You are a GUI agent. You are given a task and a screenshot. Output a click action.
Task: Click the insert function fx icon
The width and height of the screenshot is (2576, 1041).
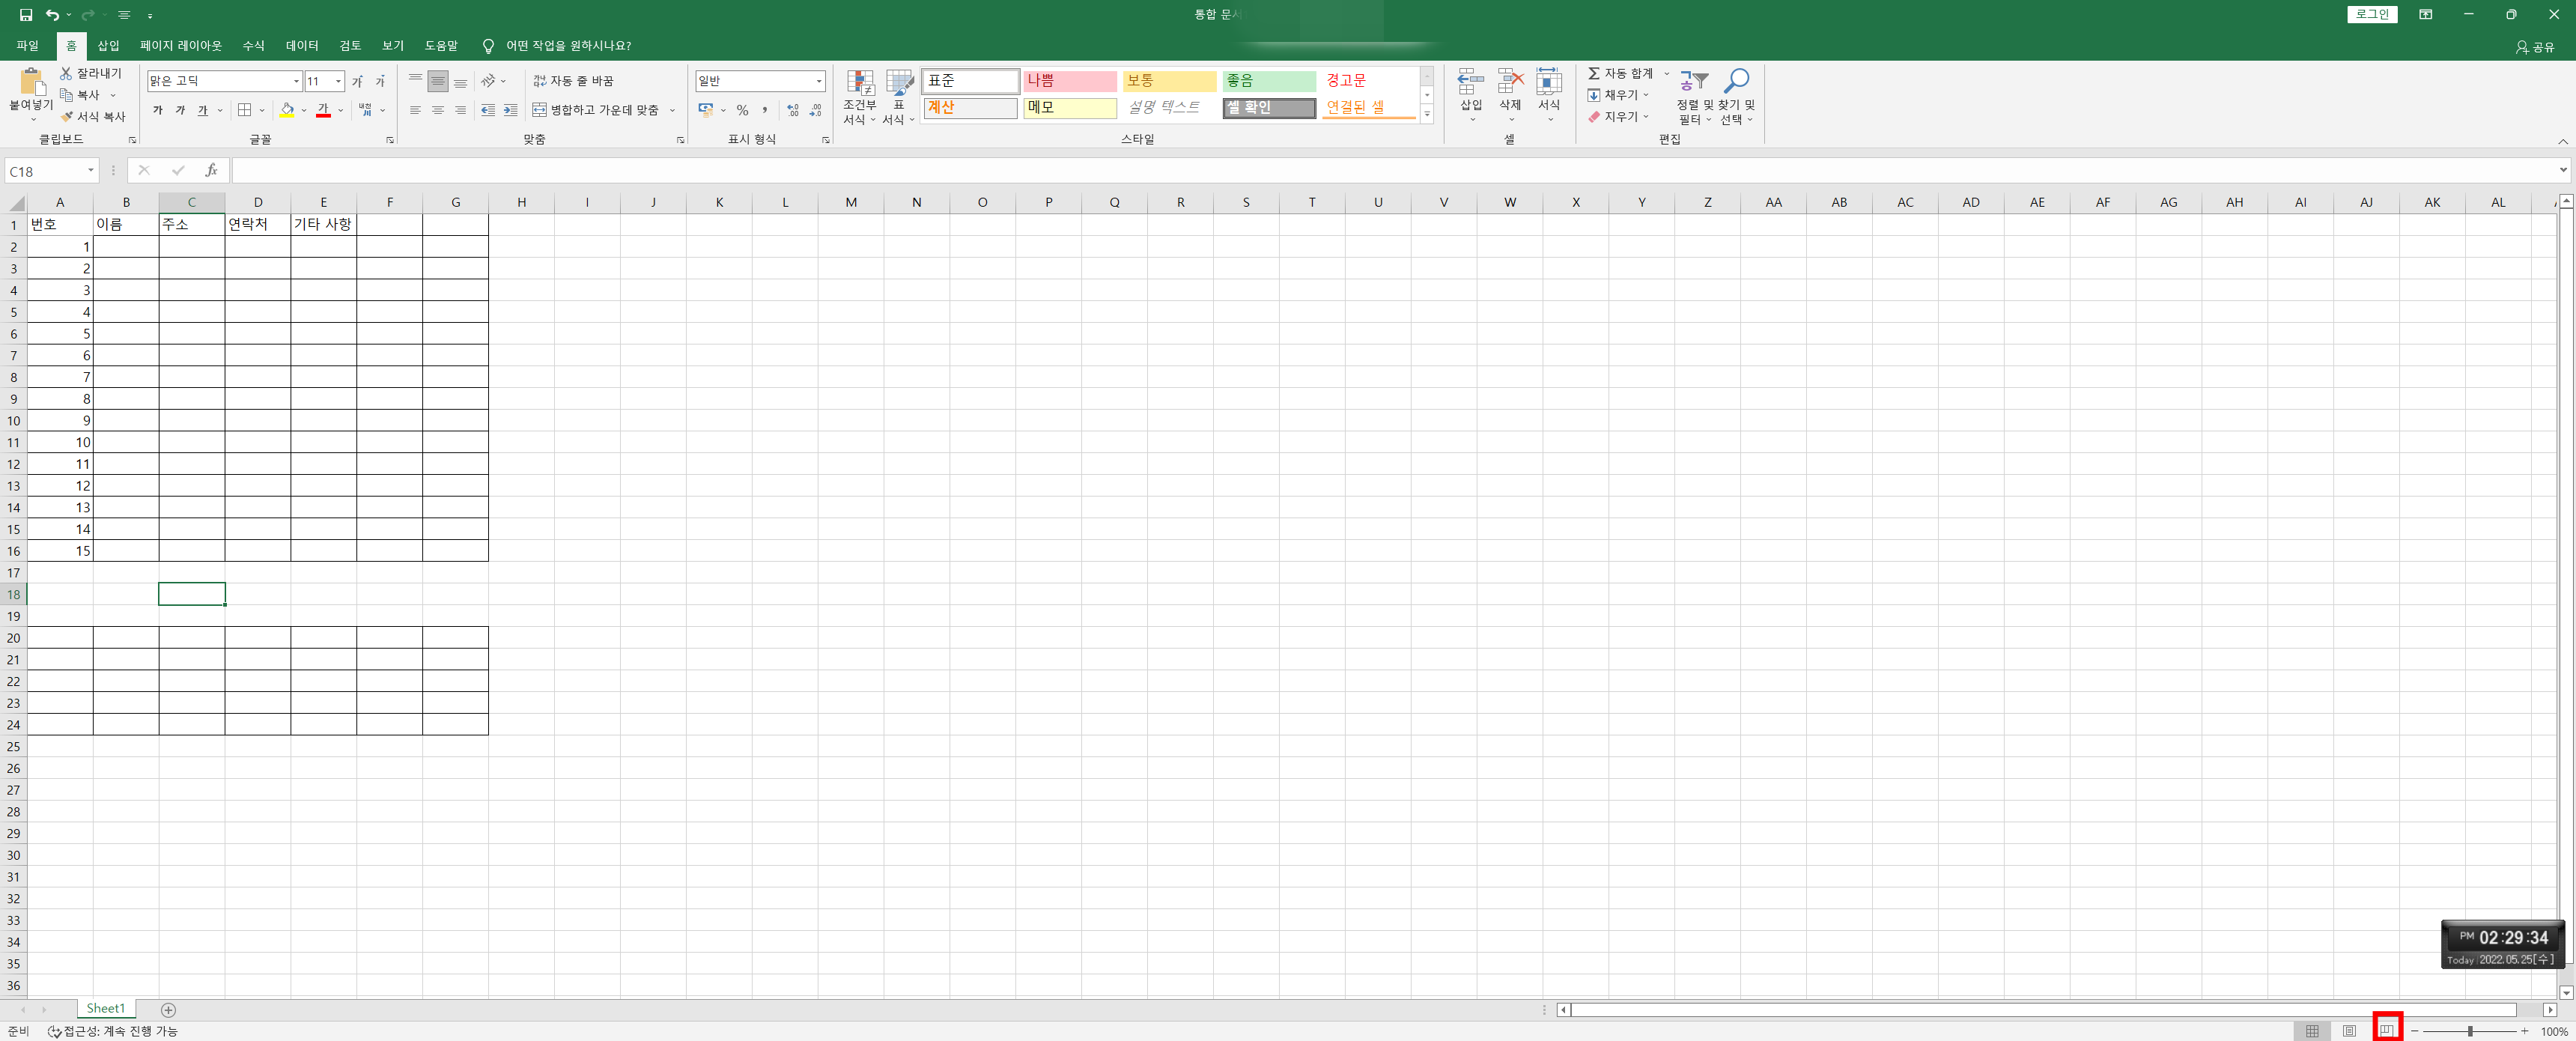click(211, 171)
